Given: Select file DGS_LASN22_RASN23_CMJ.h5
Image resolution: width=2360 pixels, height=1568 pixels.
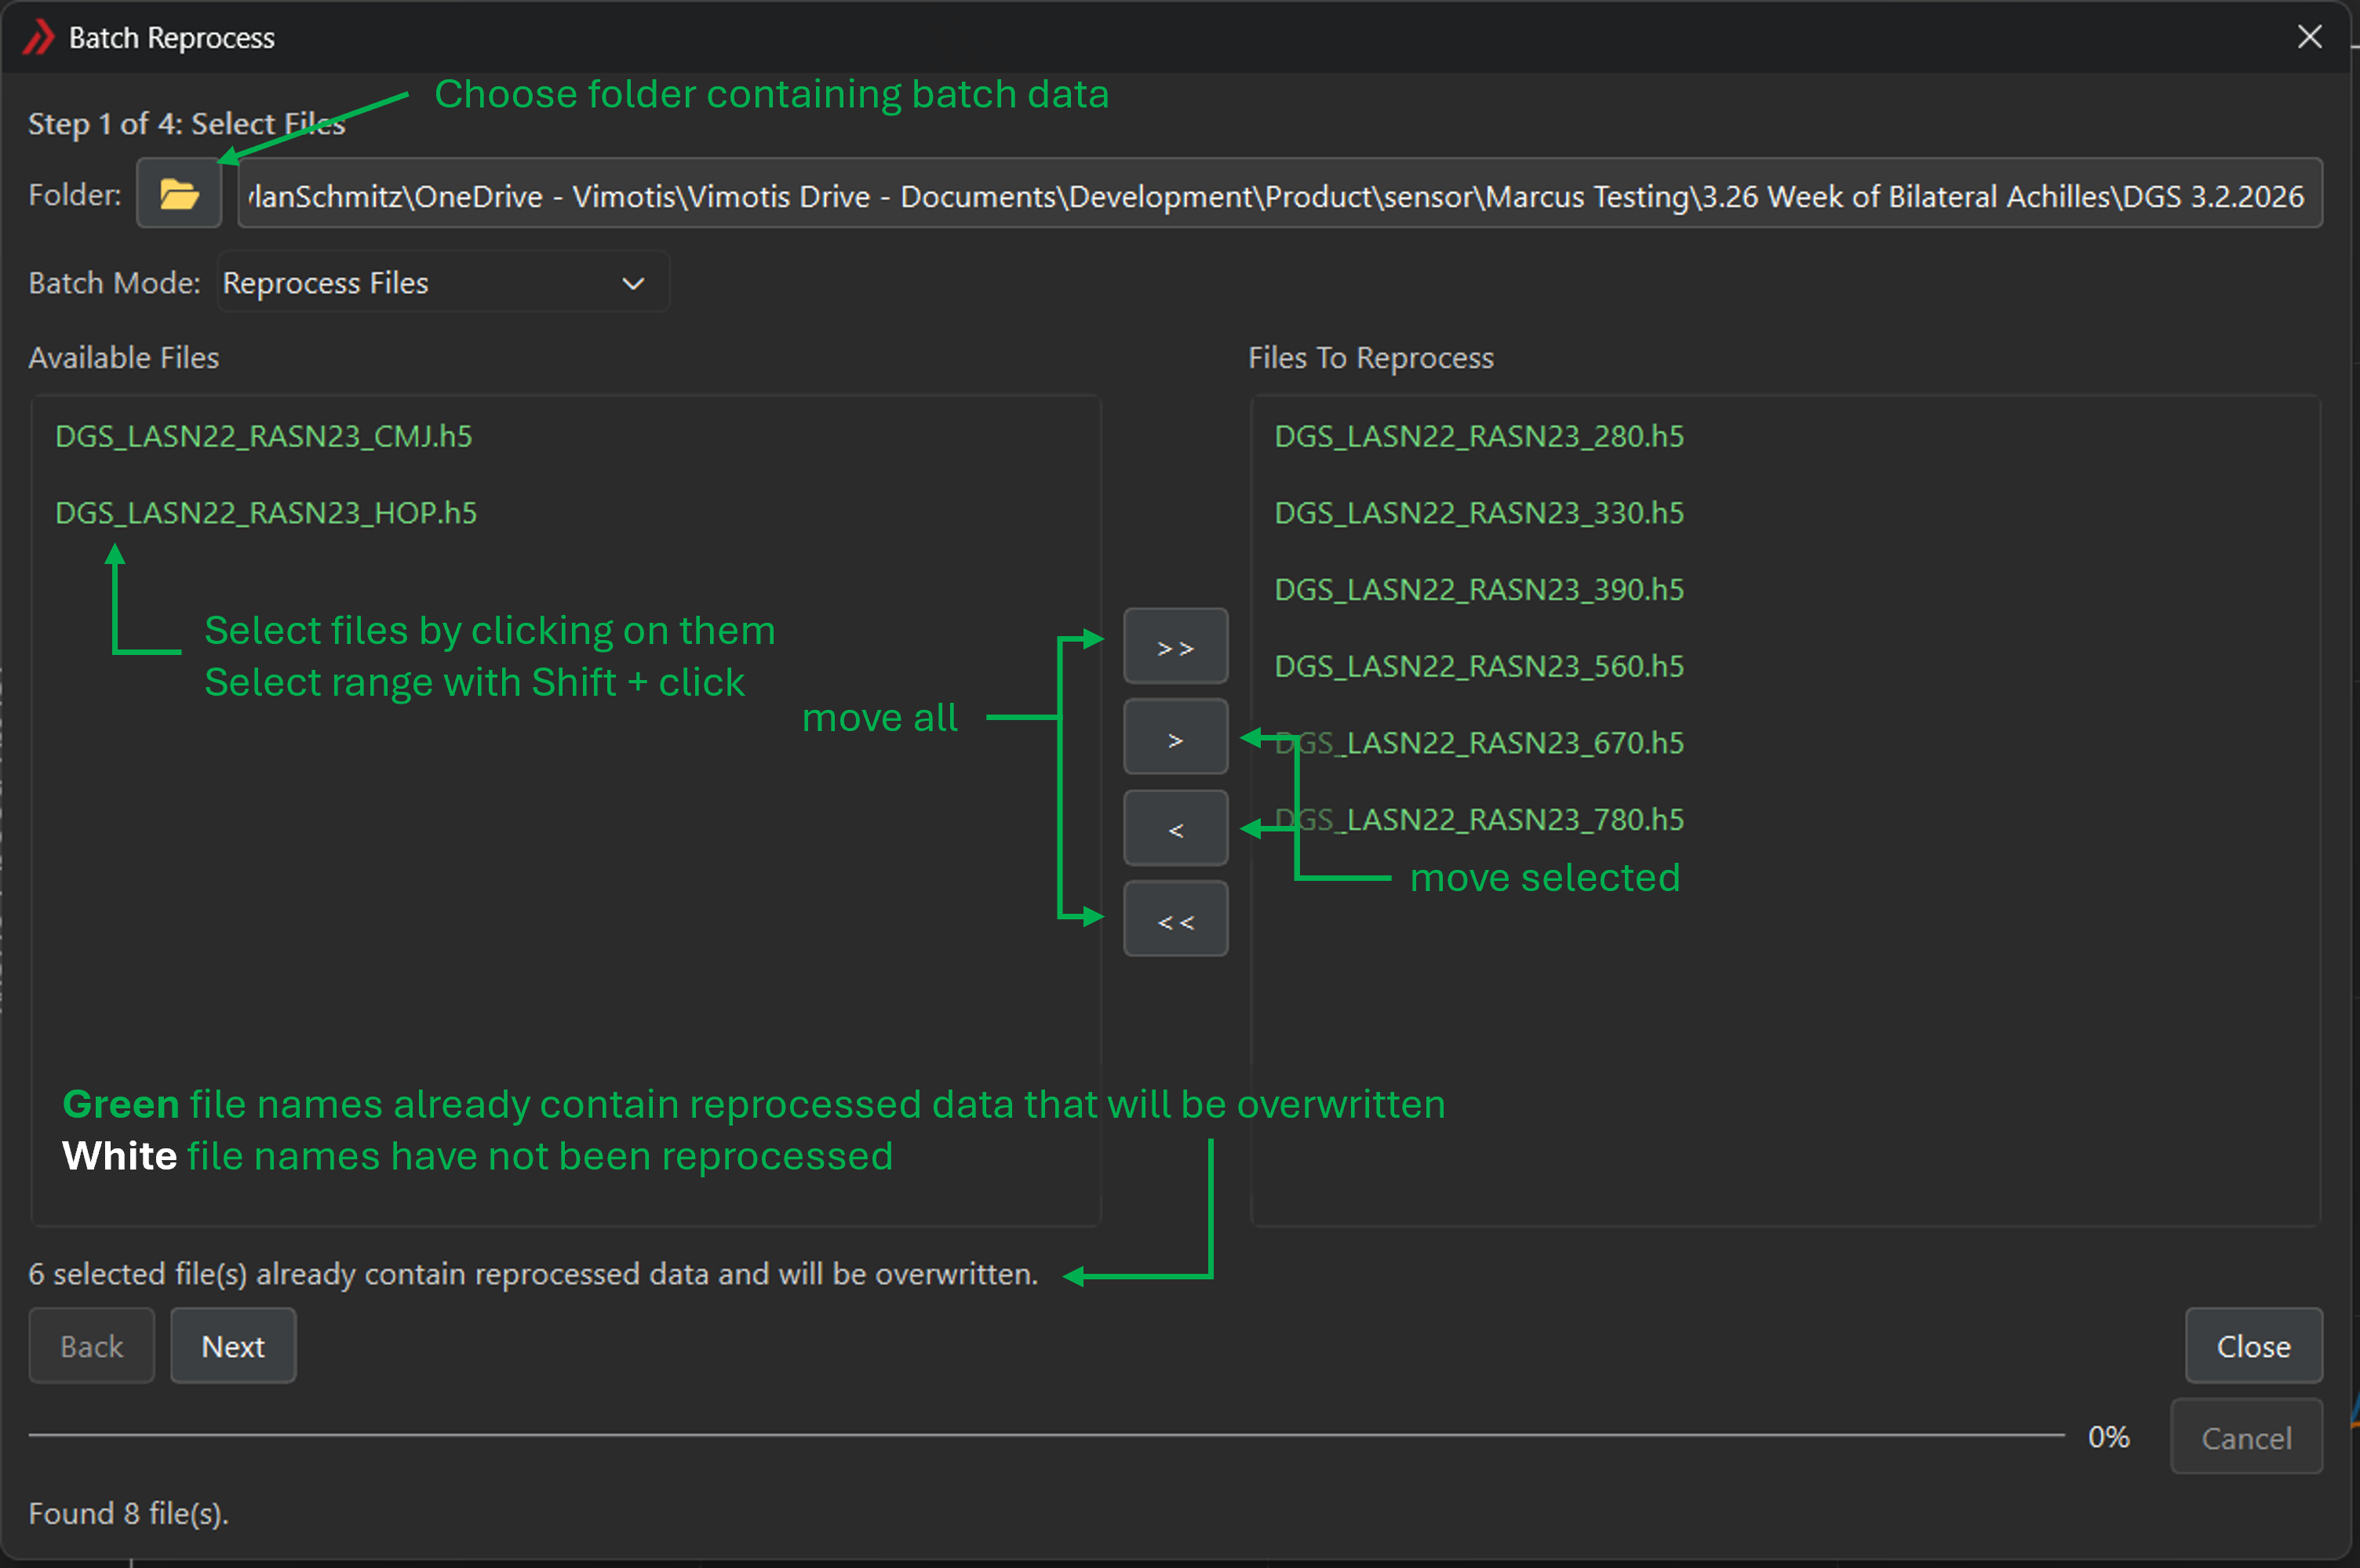Looking at the screenshot, I should (x=264, y=436).
